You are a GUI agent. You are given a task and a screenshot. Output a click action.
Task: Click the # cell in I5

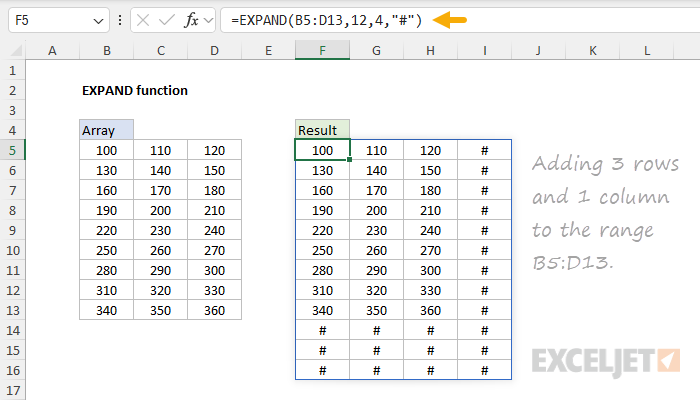(x=484, y=150)
